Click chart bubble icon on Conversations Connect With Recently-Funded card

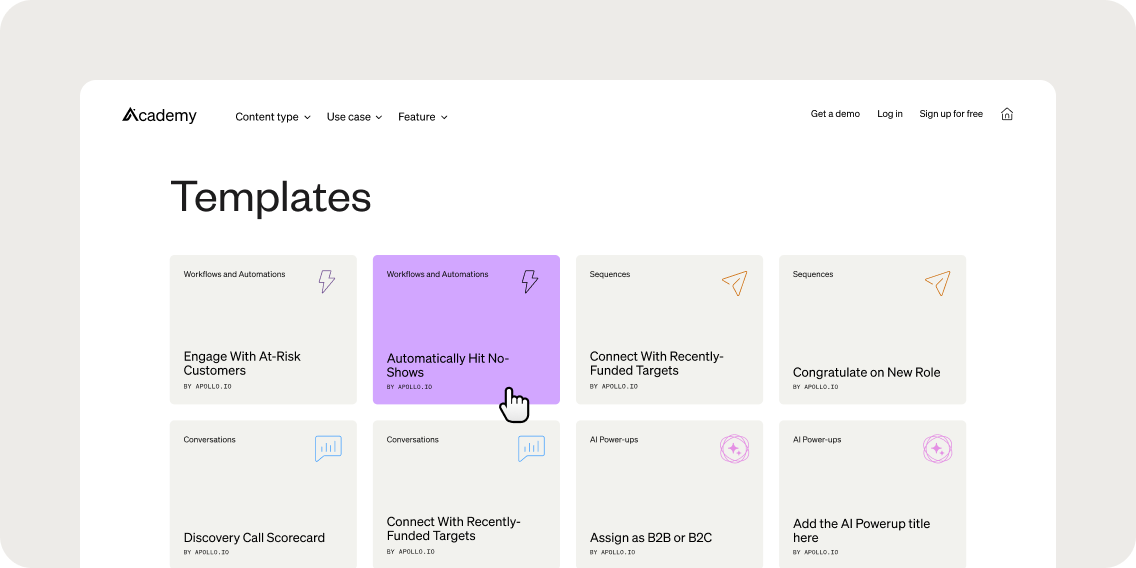click(x=531, y=448)
